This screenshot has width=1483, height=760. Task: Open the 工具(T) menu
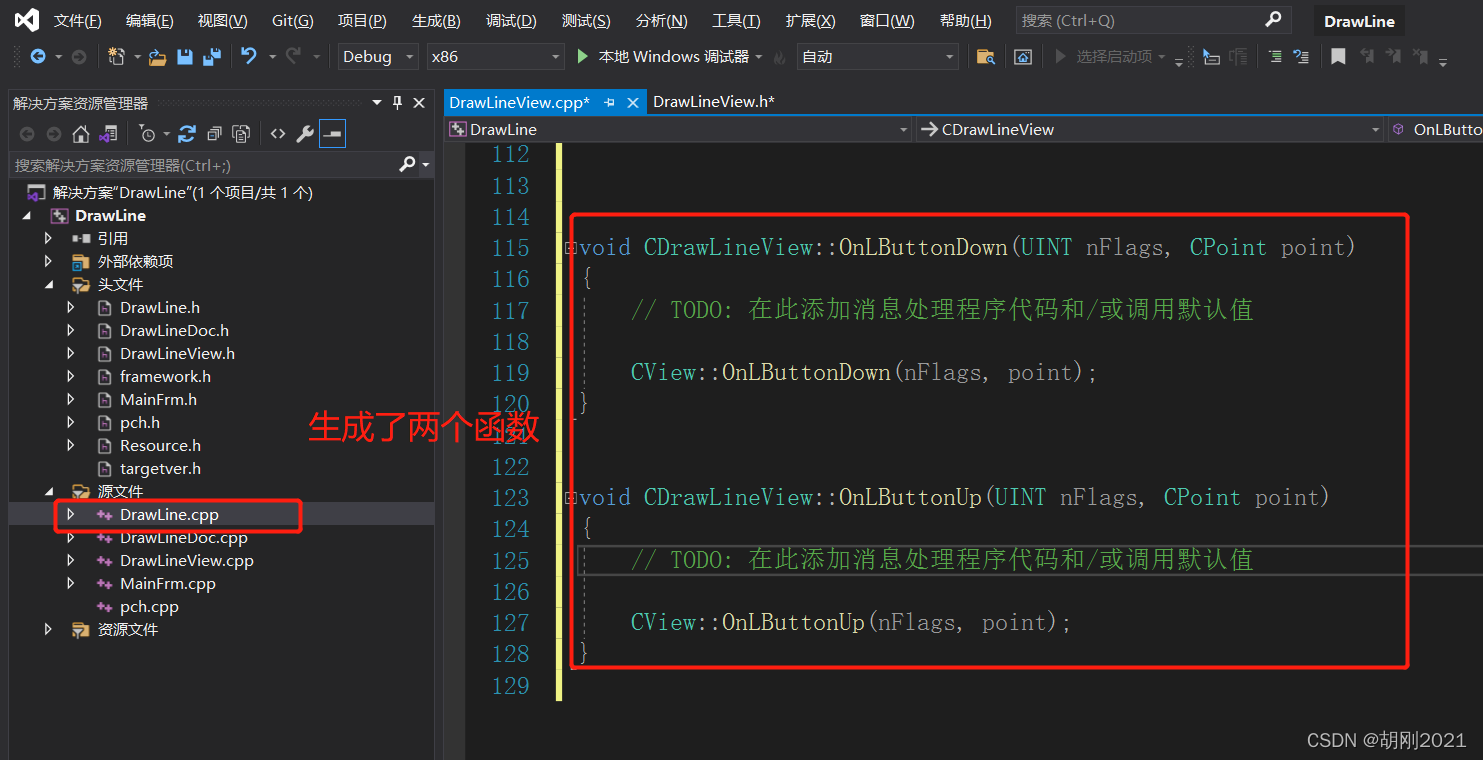coord(736,21)
